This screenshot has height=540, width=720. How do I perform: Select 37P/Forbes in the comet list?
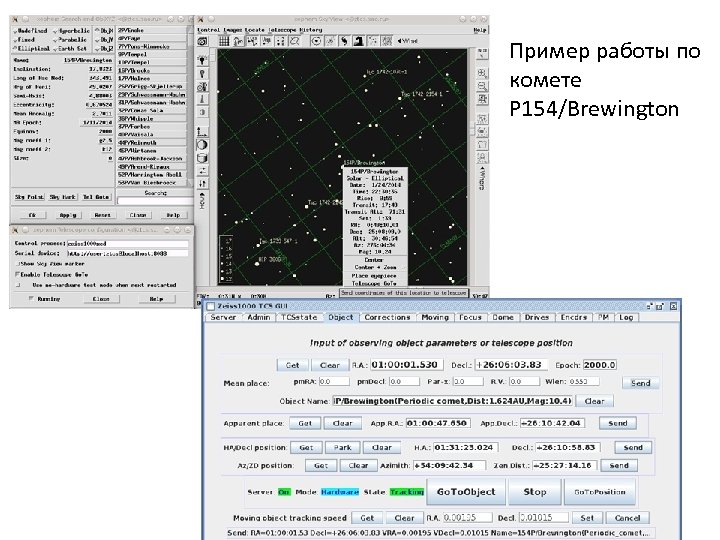pos(152,126)
